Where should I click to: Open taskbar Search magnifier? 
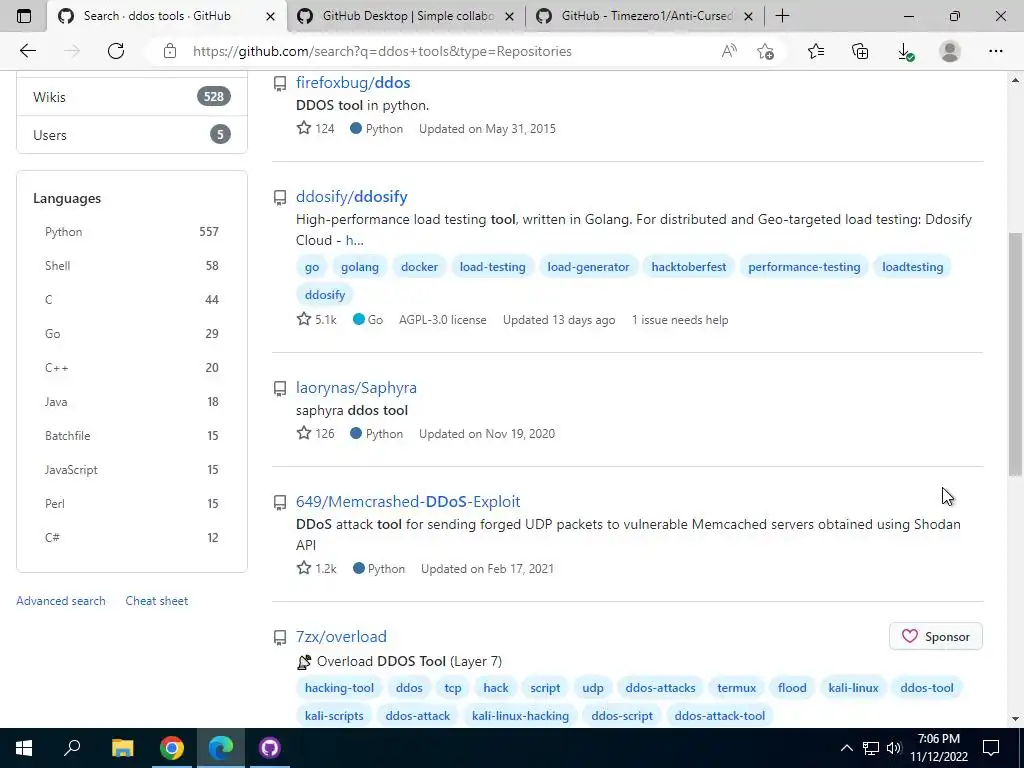coord(72,748)
